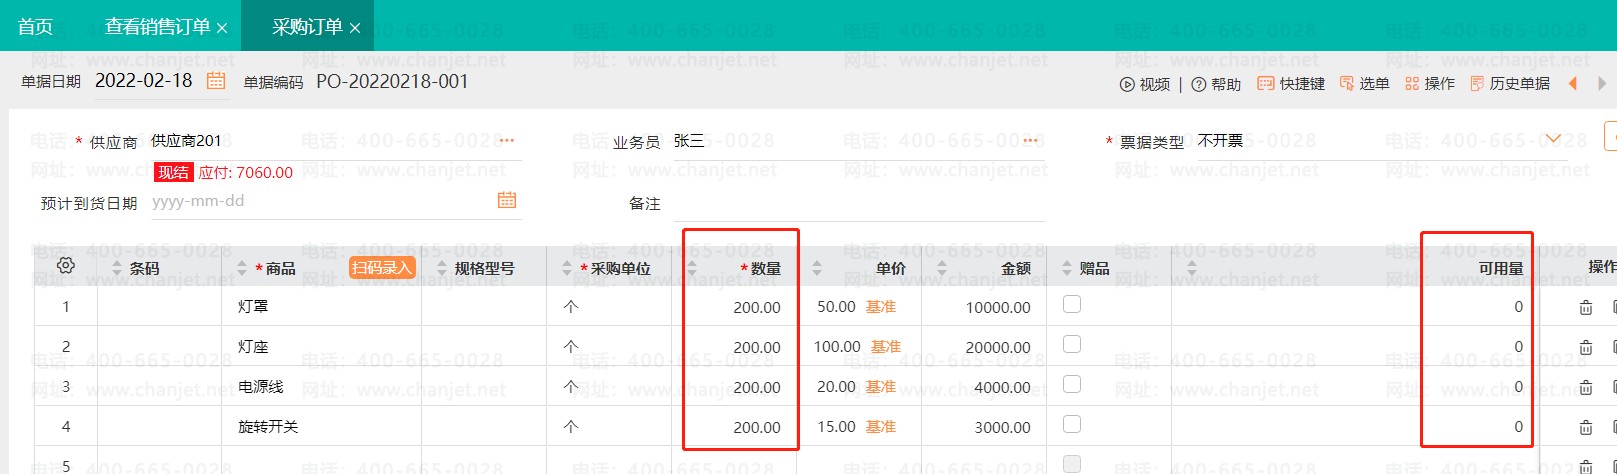Mark 旋转开关 as gift item
1617x474 pixels.
tap(1072, 424)
